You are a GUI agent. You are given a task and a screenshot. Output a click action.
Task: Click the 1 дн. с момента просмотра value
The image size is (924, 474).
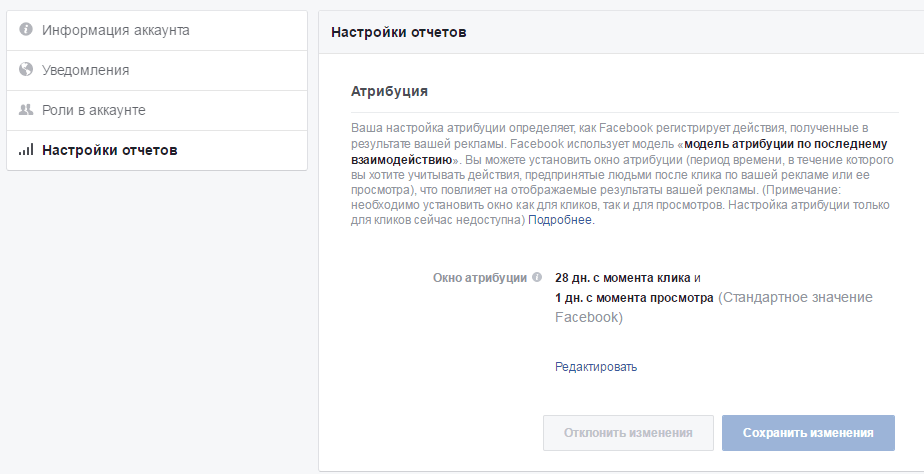click(634, 298)
